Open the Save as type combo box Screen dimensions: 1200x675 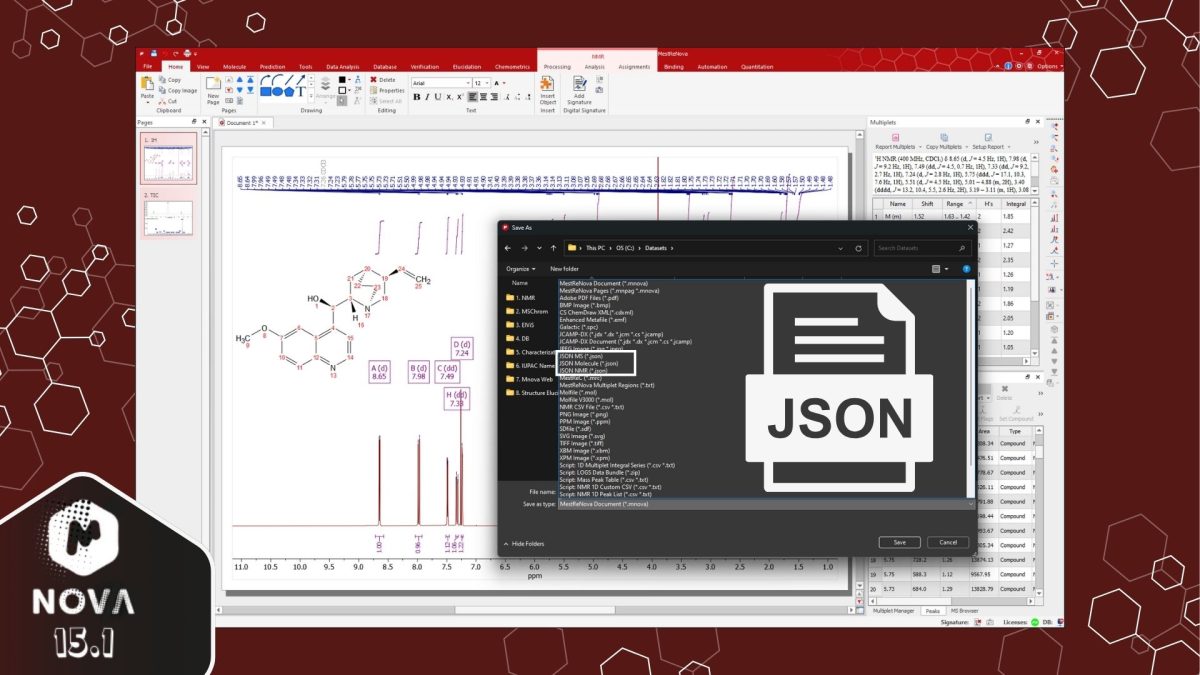766,504
